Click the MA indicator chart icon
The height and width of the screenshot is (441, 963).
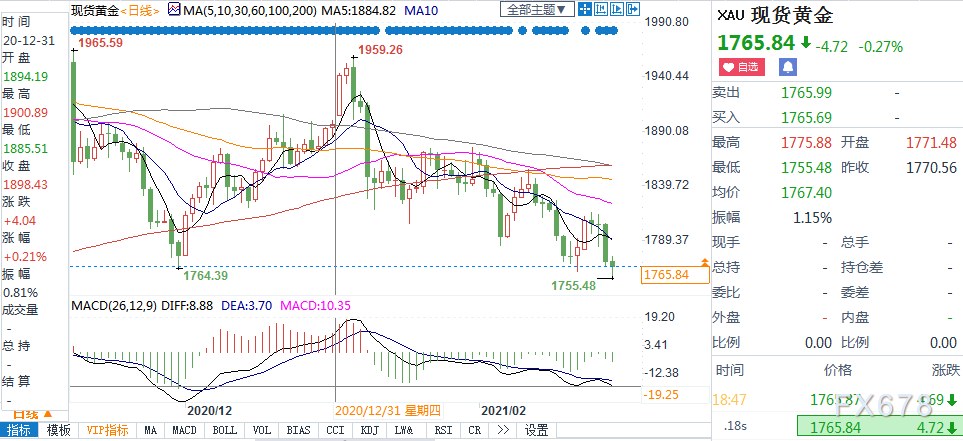click(x=175, y=9)
